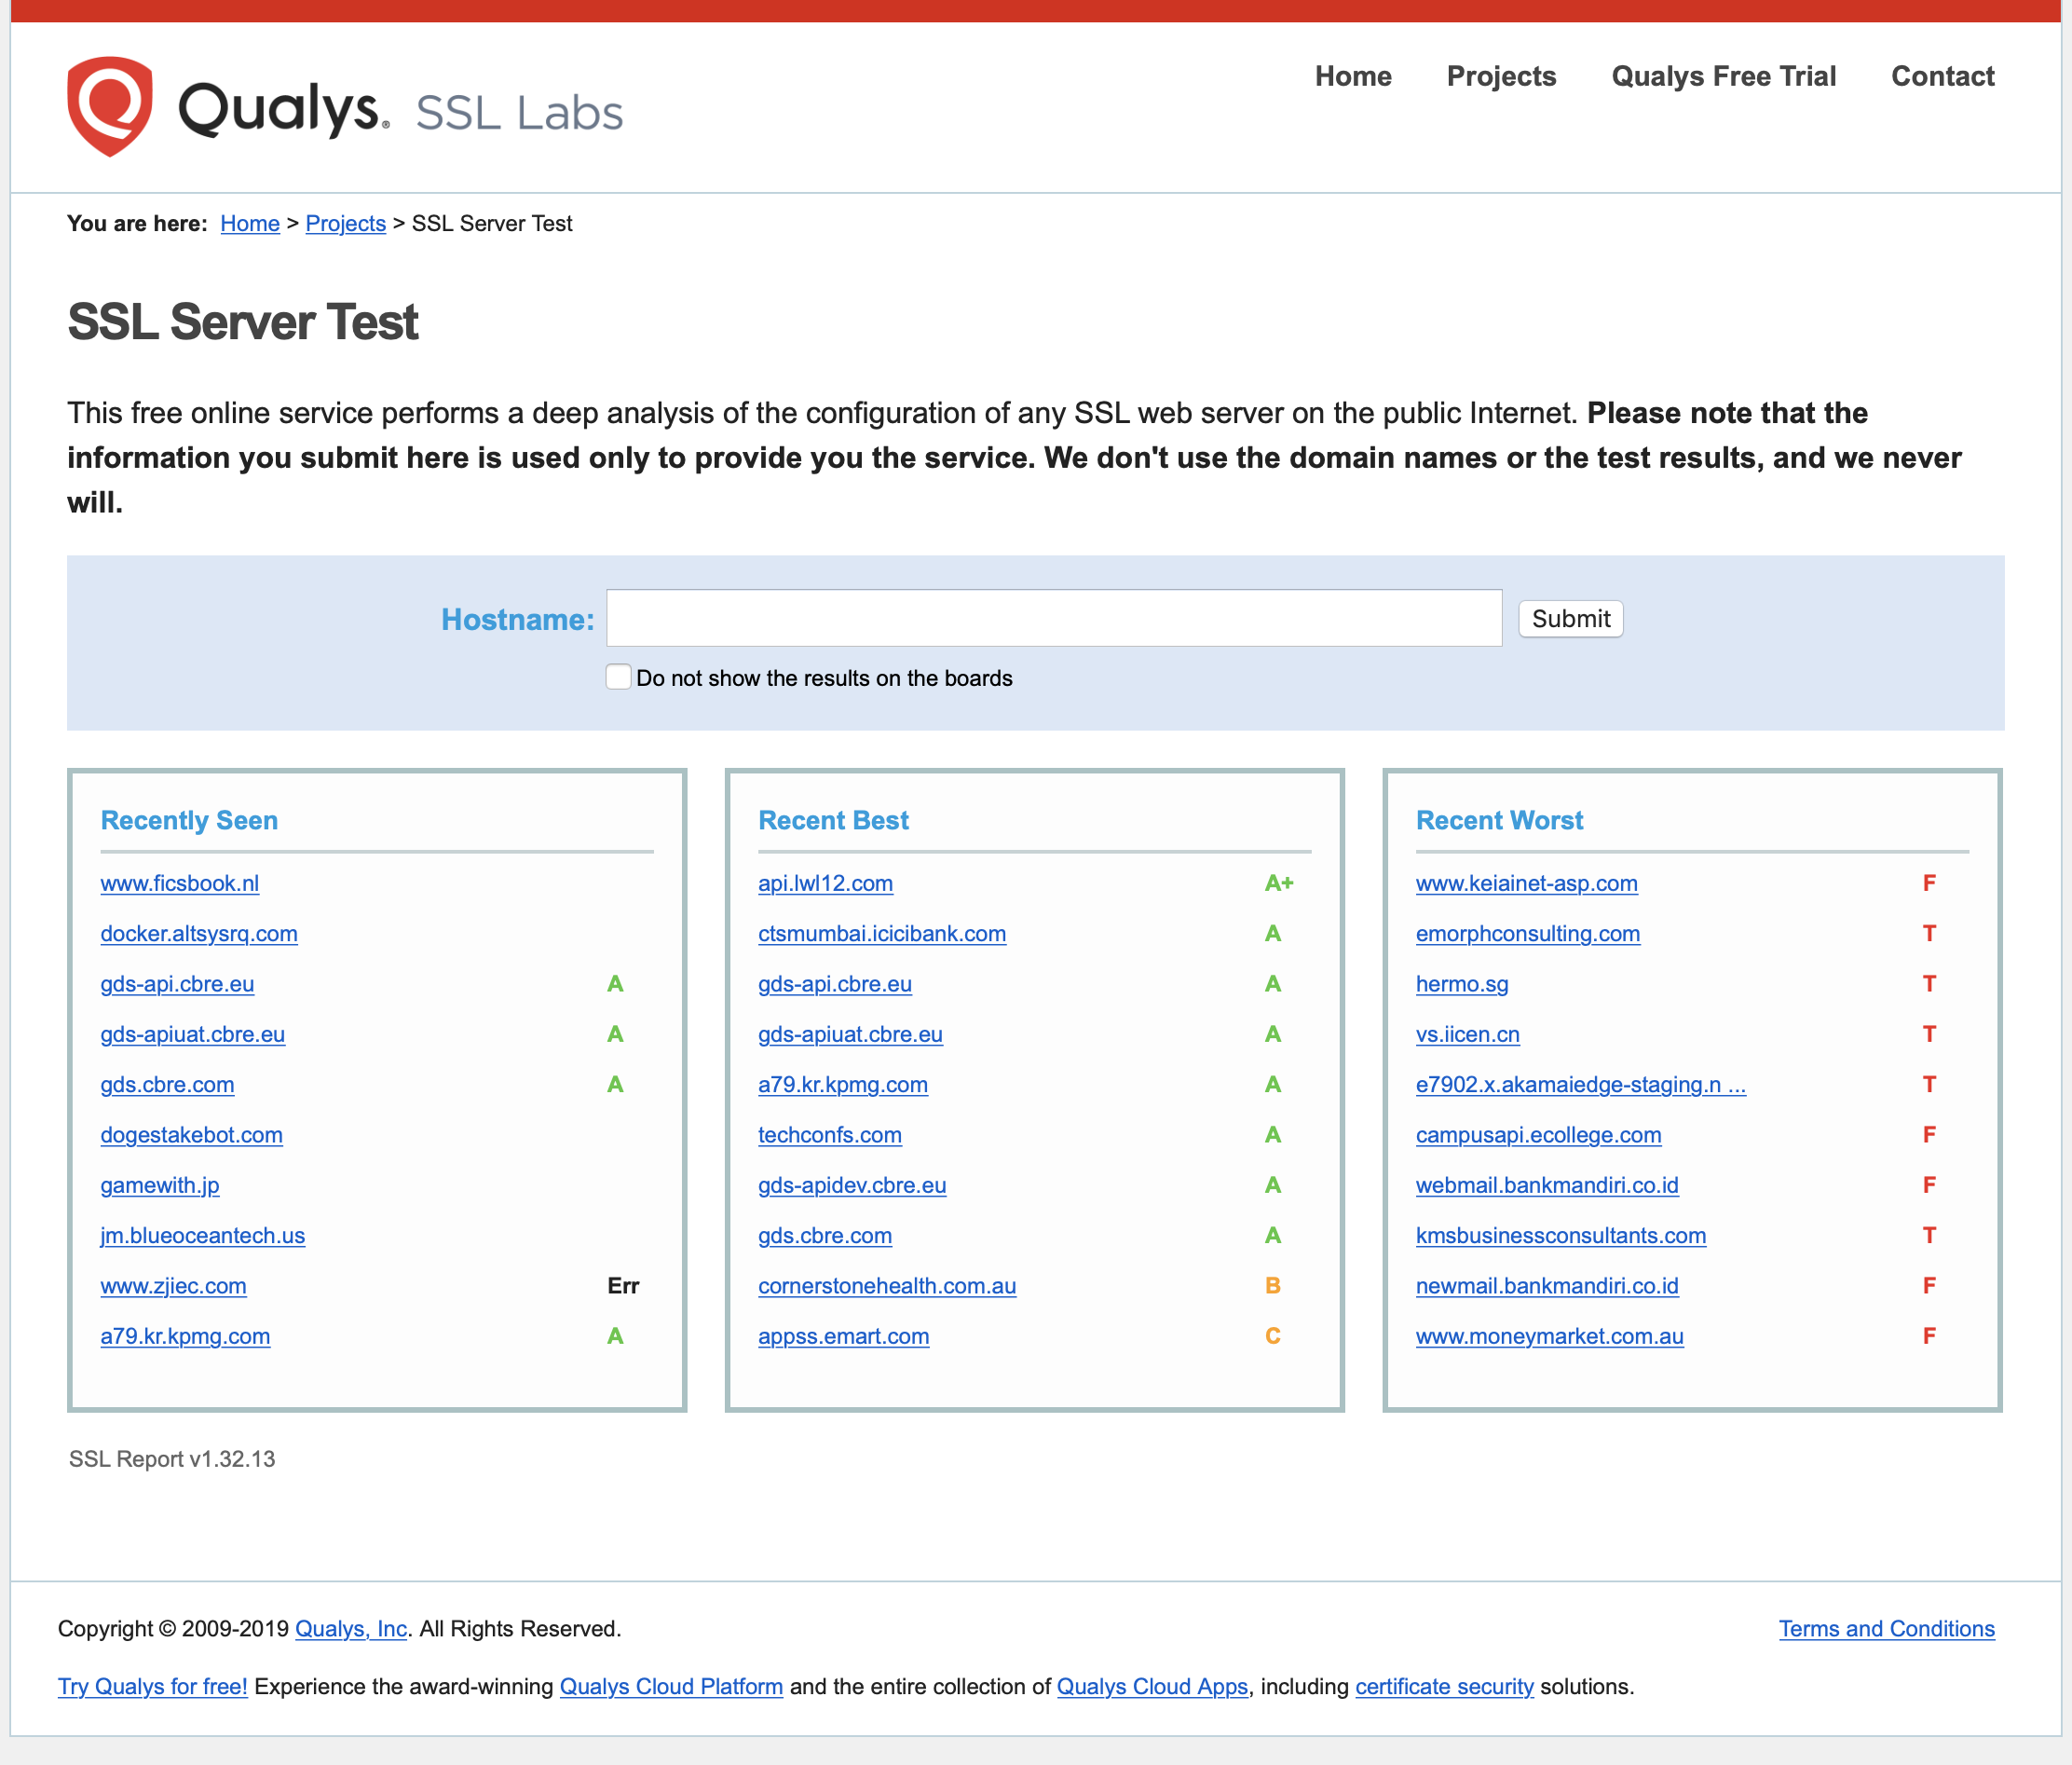The width and height of the screenshot is (2072, 1765).
Task: Follow the Home breadcrumb link
Action: tap(250, 223)
